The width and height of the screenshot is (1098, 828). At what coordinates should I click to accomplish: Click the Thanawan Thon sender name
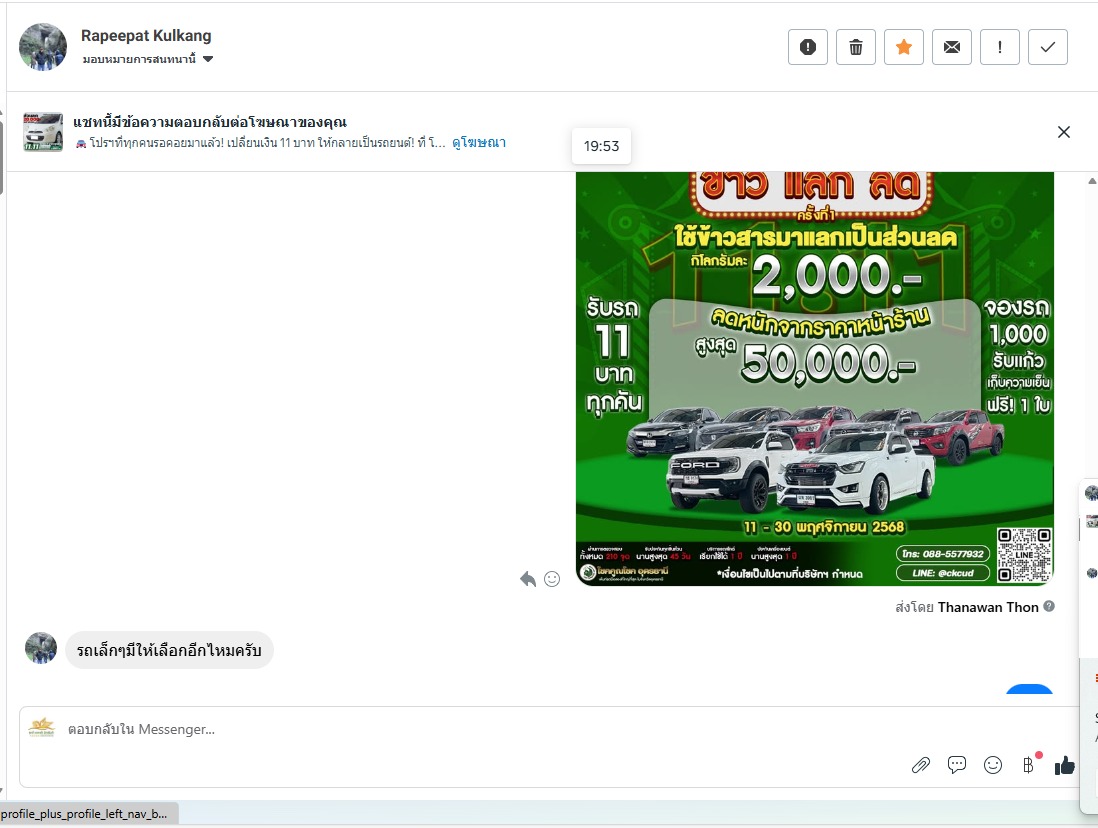(988, 607)
